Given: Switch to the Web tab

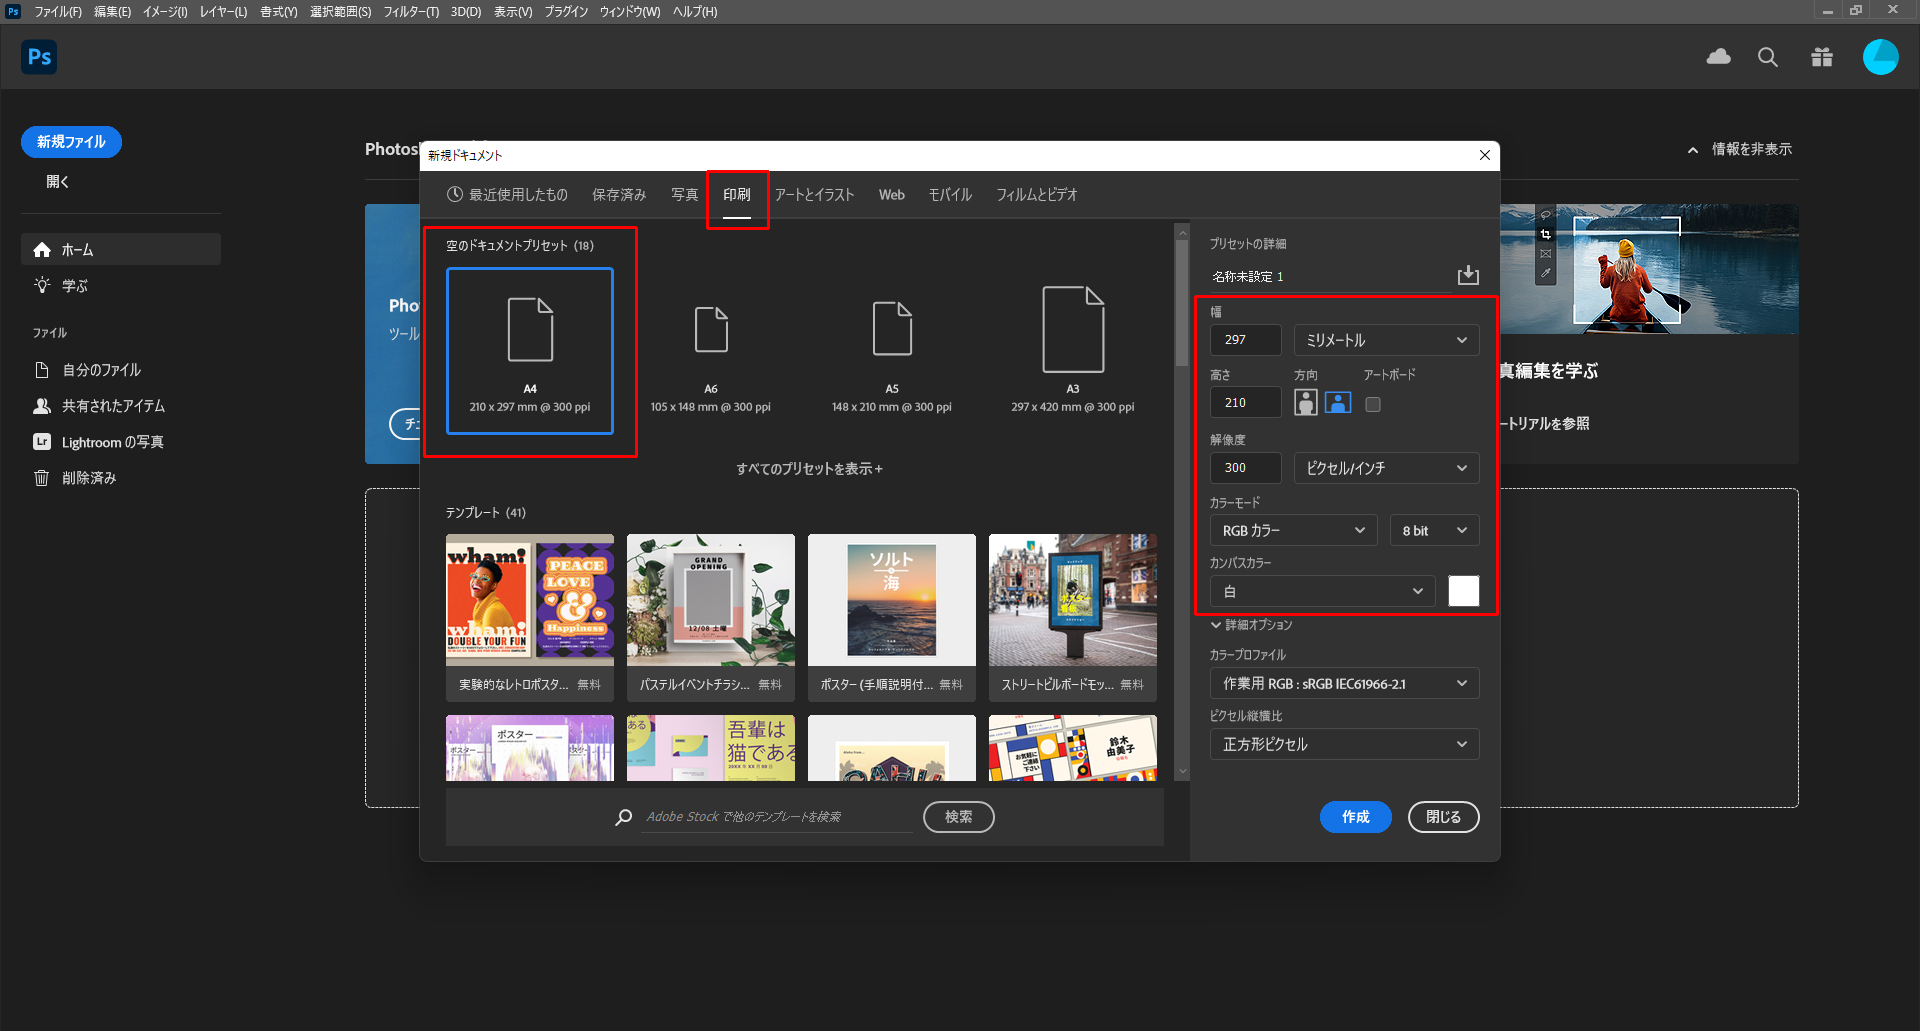Looking at the screenshot, I should (x=891, y=195).
